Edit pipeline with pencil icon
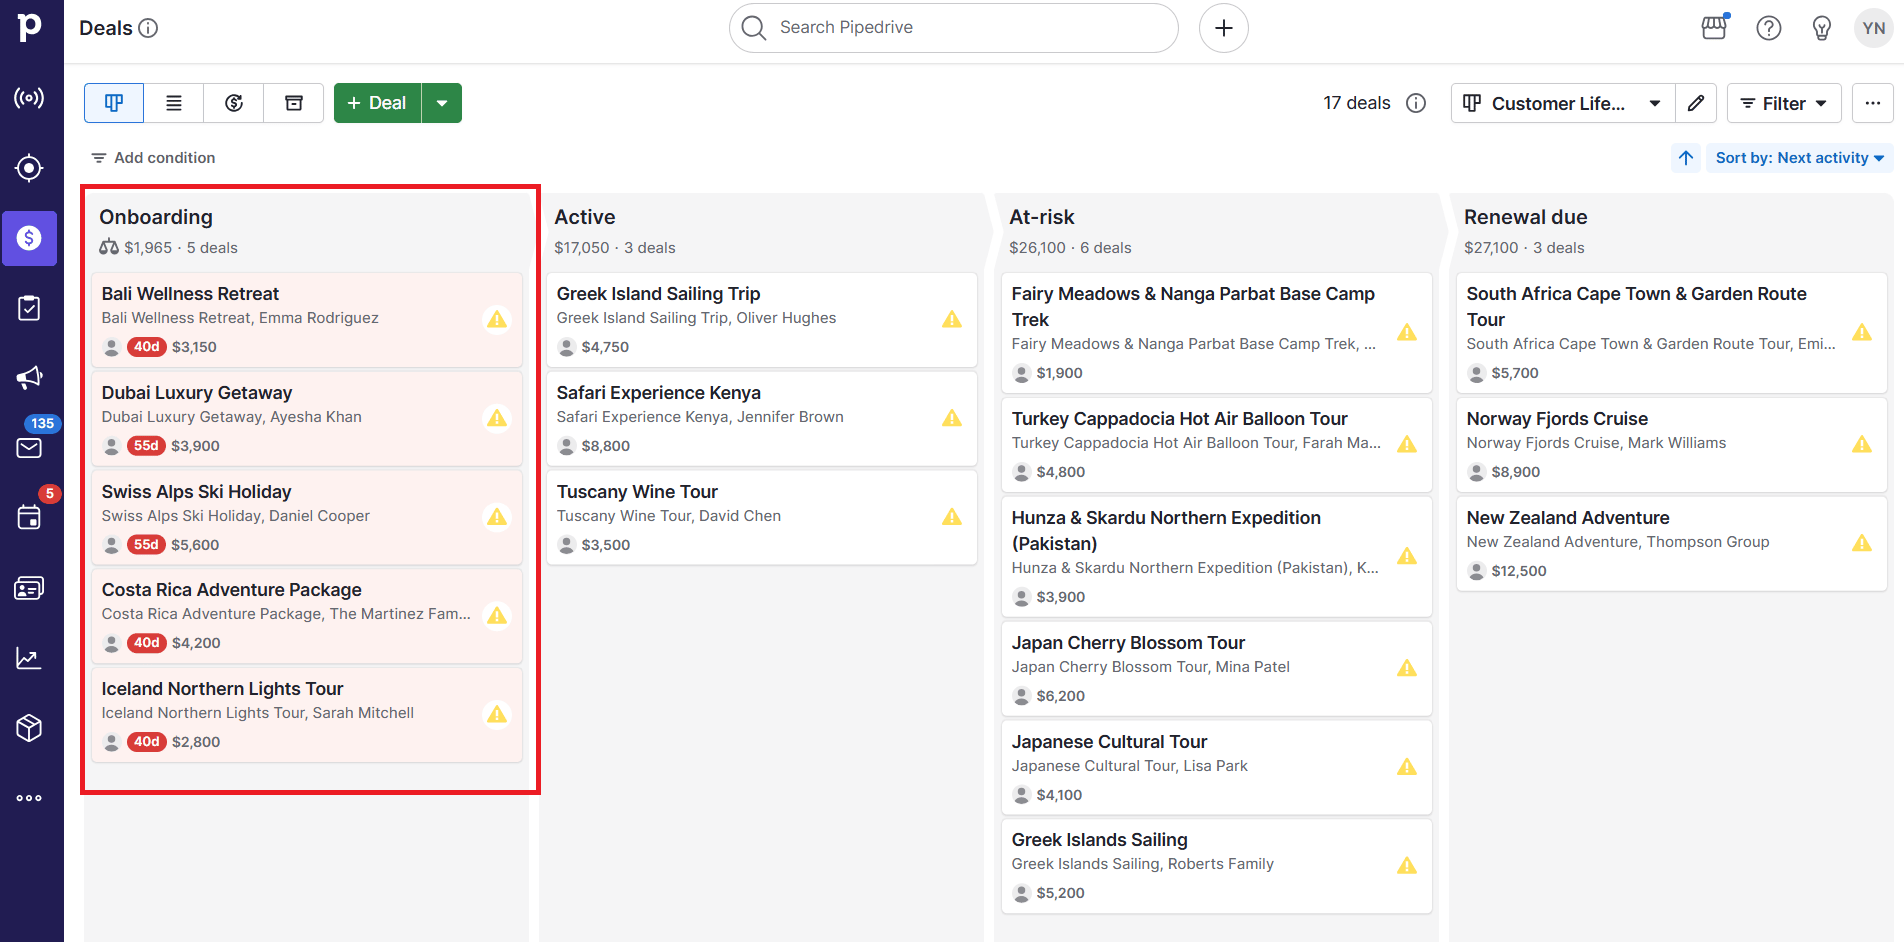This screenshot has height=942, width=1904. click(1696, 103)
